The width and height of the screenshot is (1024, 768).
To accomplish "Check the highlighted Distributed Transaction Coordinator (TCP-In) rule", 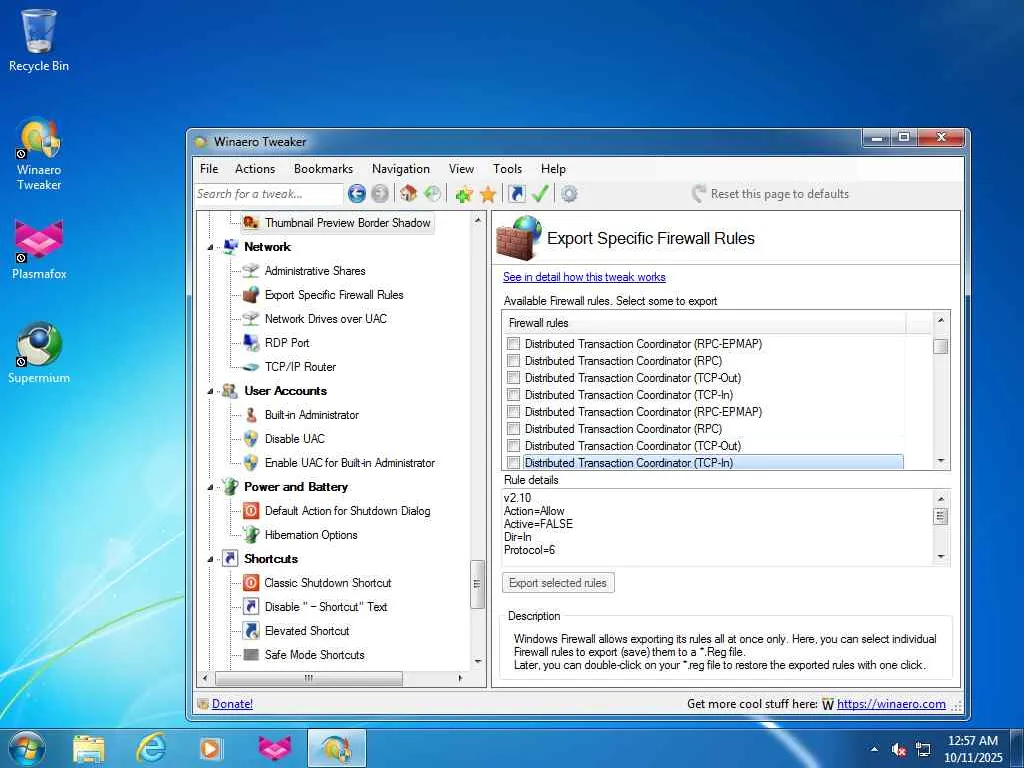I will 513,462.
